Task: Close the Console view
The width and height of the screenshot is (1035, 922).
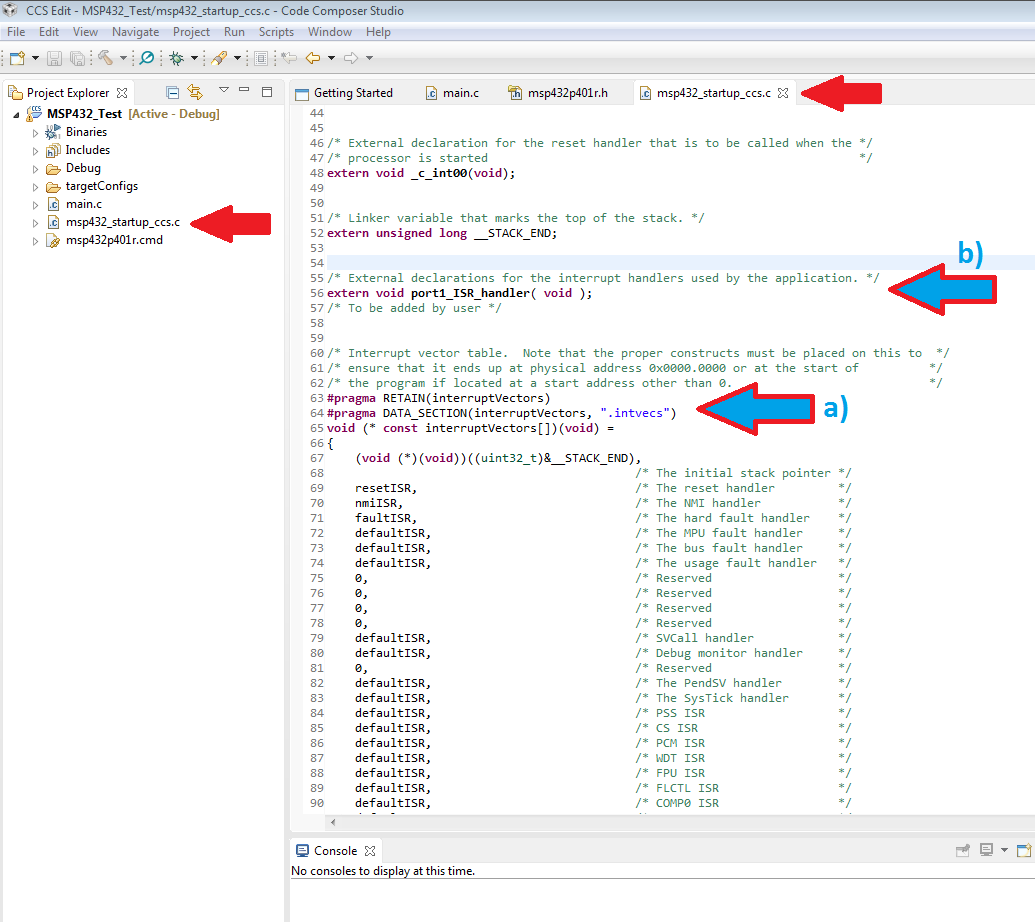Action: [x=370, y=851]
